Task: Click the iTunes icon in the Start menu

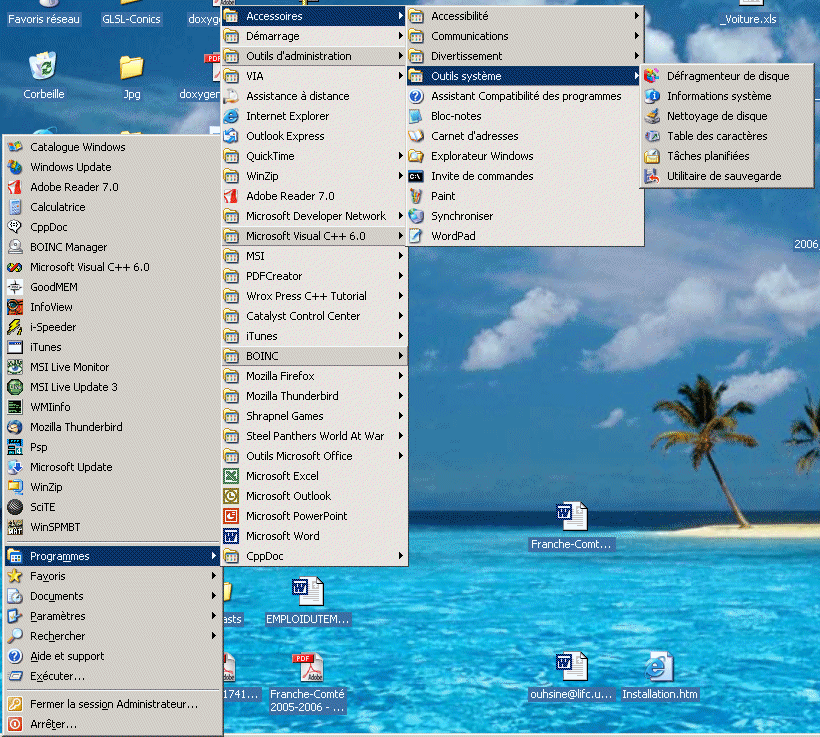Action: point(15,347)
